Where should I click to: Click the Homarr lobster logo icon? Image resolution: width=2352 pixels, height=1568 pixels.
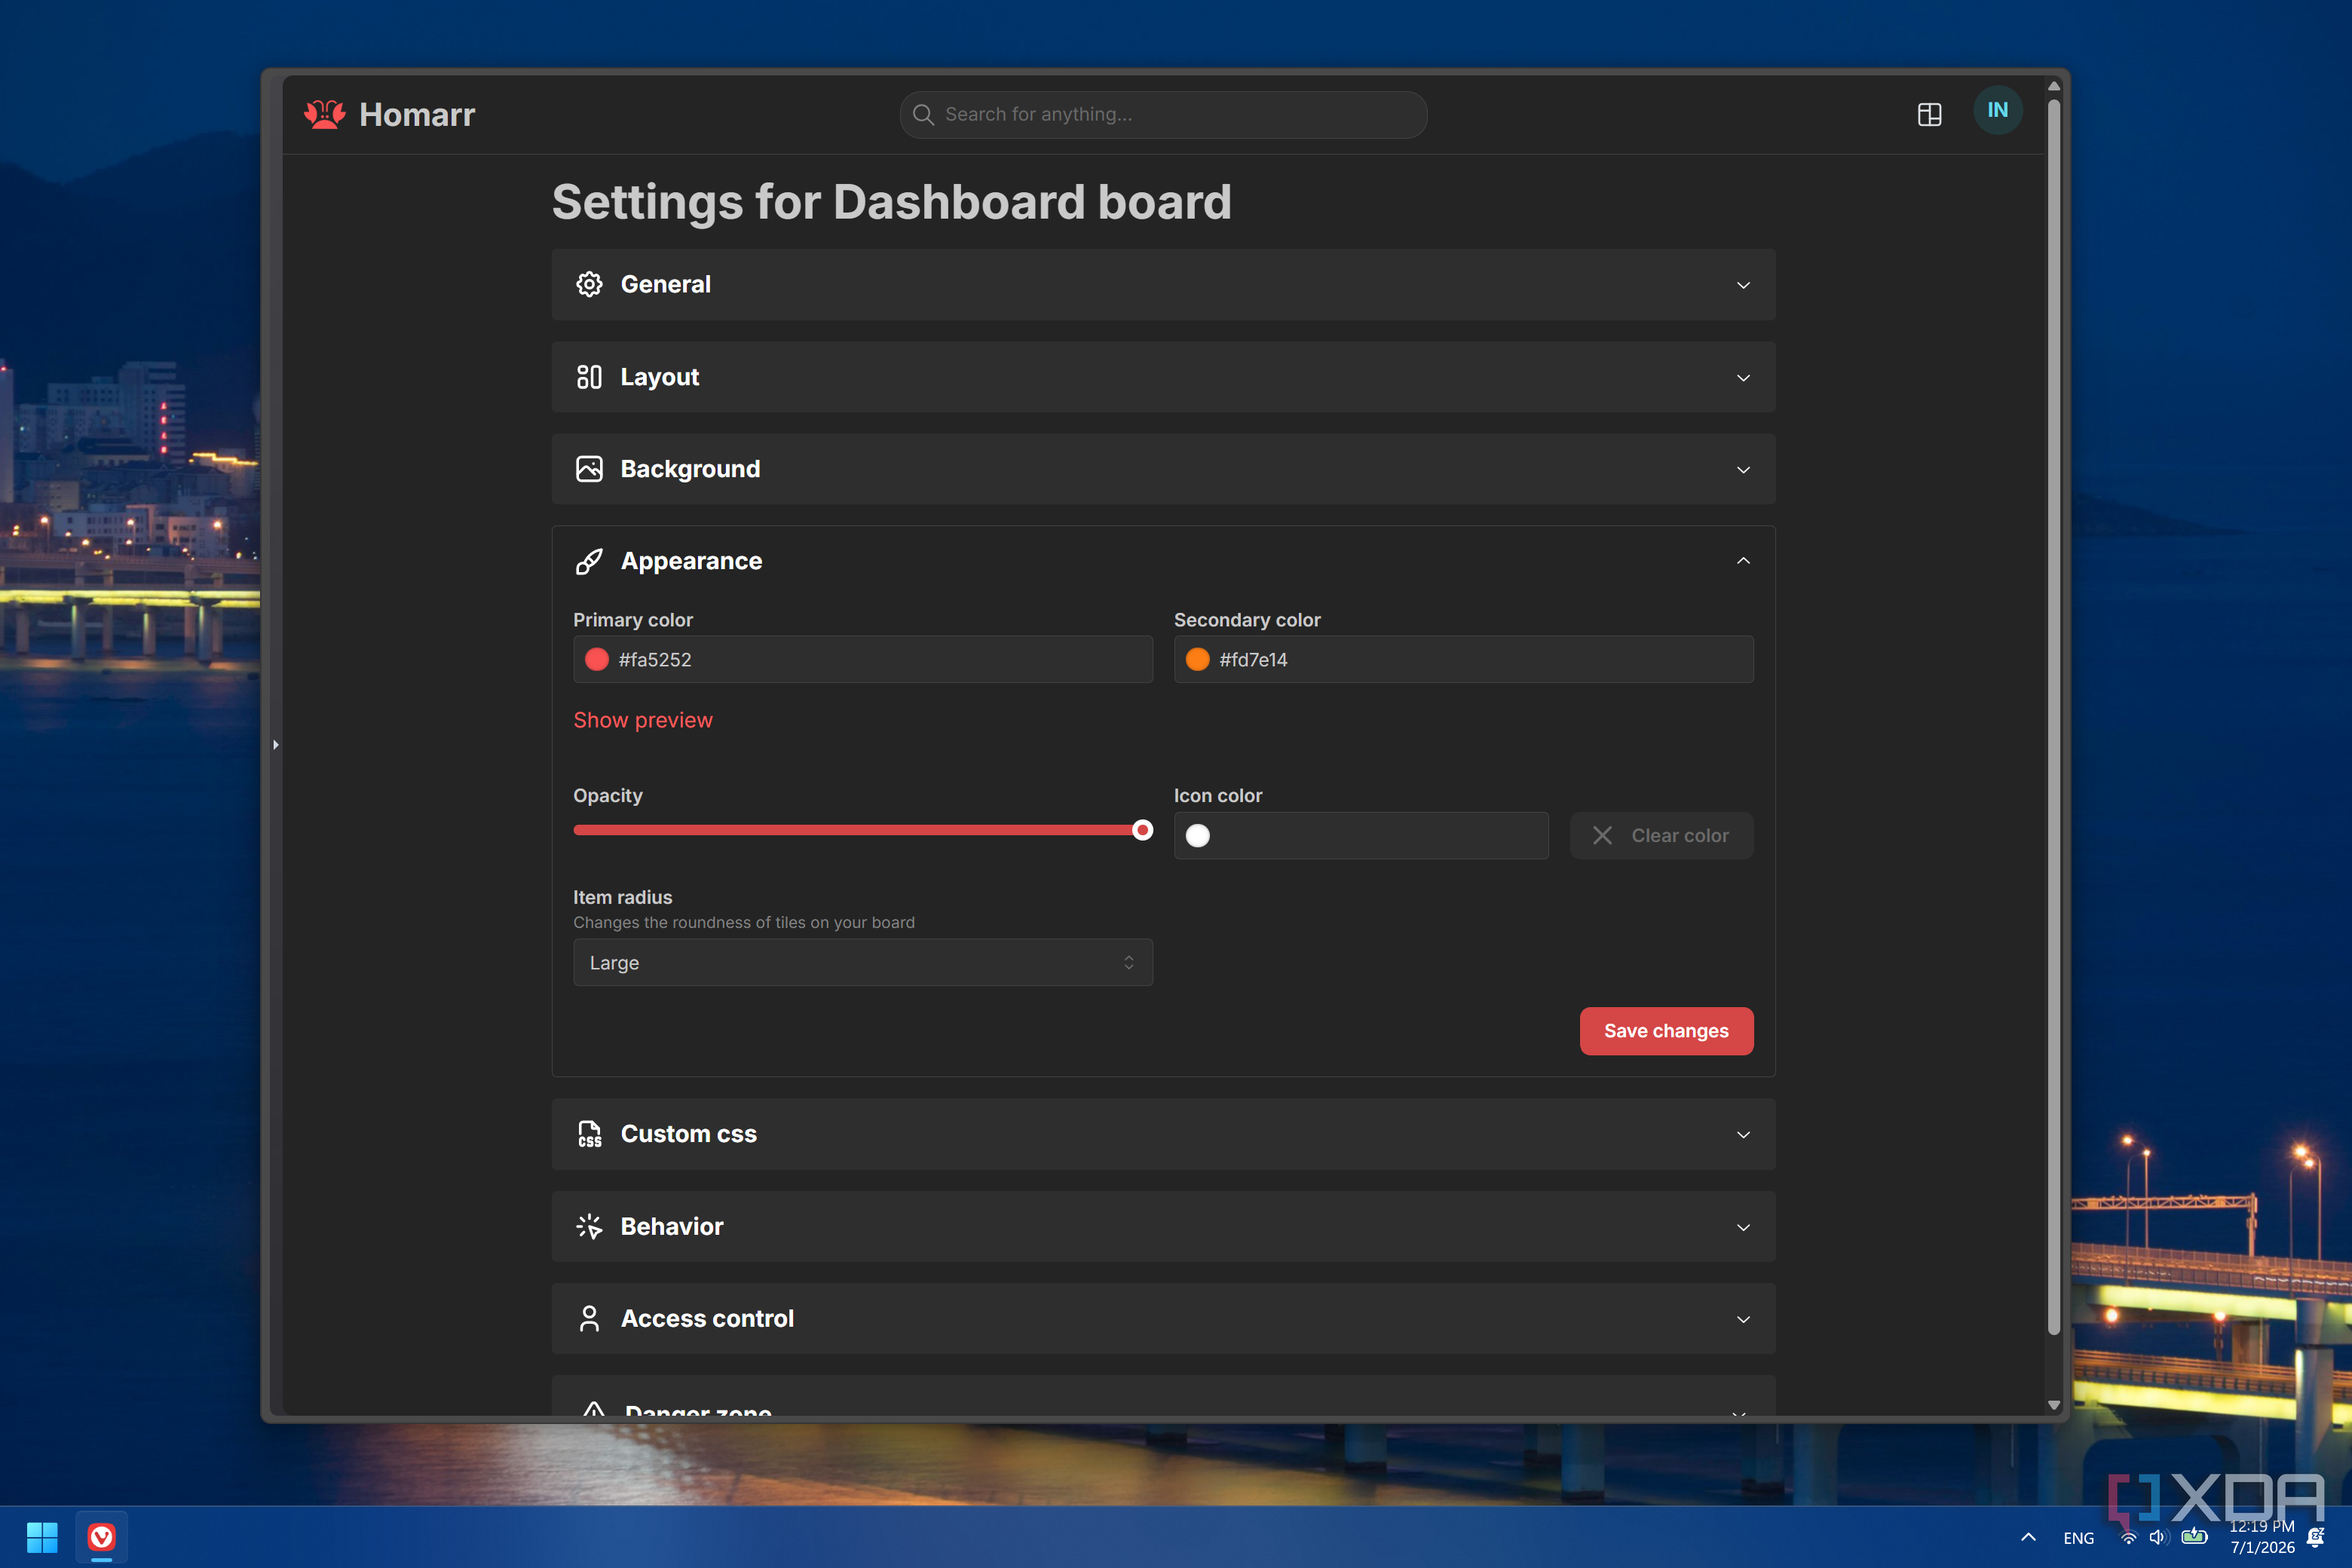[325, 114]
